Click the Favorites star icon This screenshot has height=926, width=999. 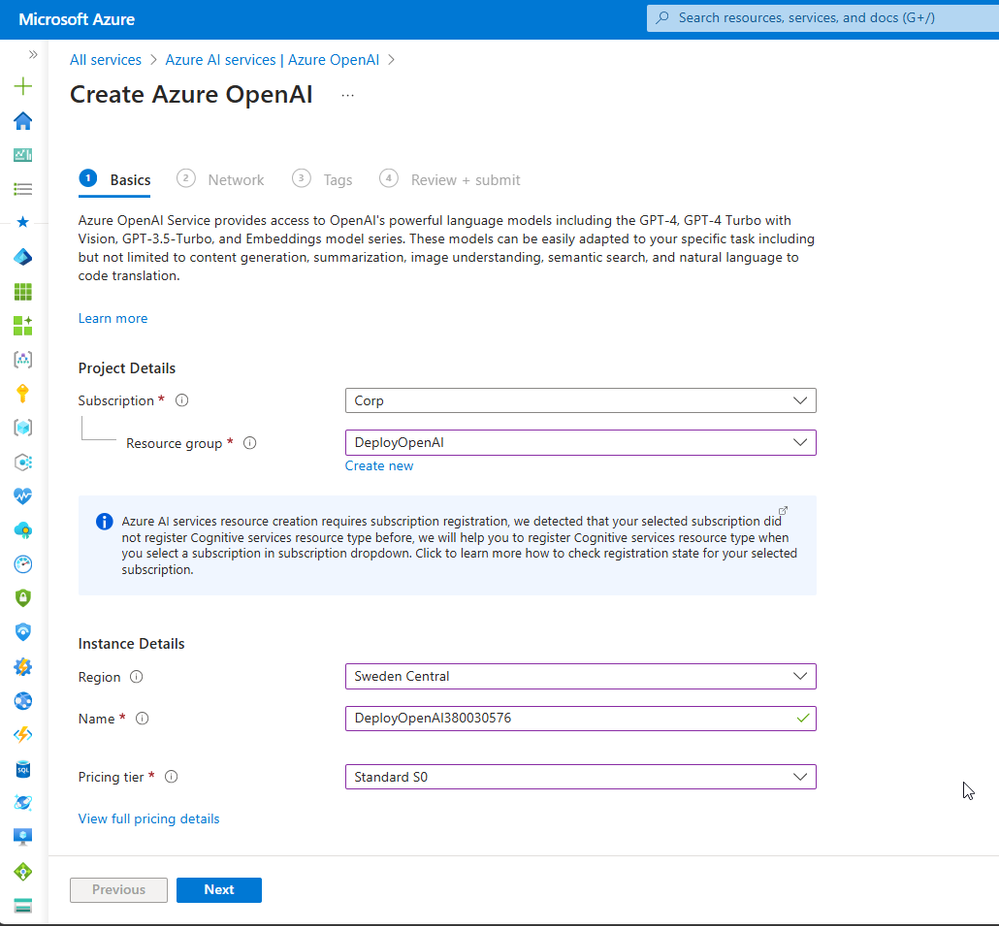point(23,222)
